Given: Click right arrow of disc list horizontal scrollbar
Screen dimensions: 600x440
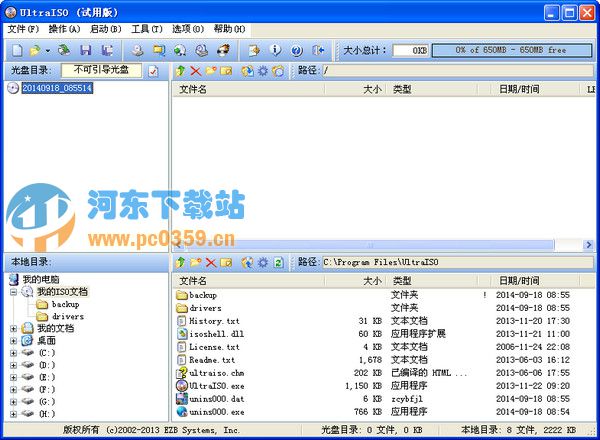Looking at the screenshot, I should (589, 244).
